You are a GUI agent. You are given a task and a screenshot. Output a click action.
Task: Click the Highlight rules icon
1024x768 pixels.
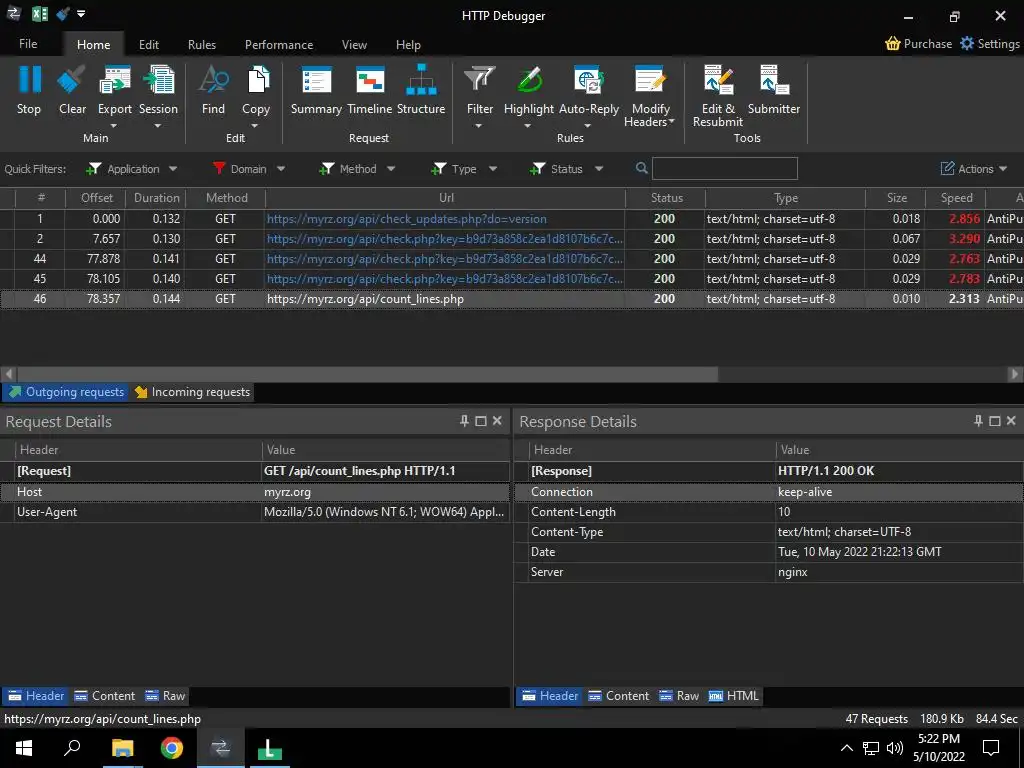[529, 80]
